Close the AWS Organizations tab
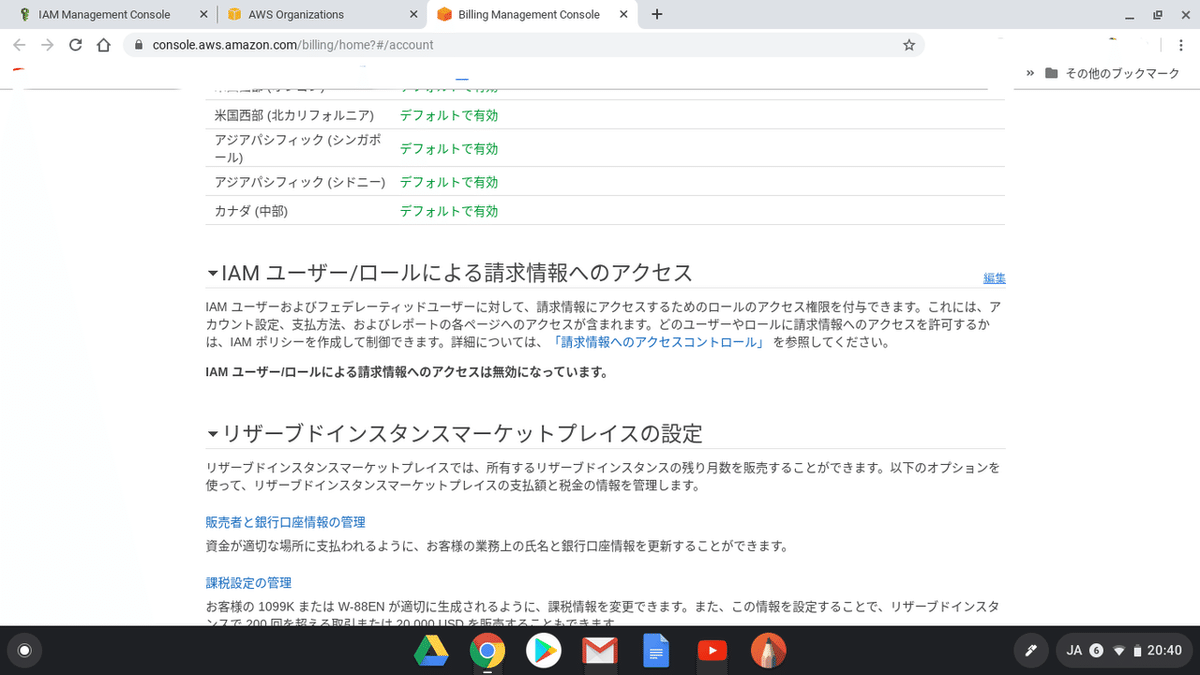Screen dimensions: 1200x675 coord(413,15)
